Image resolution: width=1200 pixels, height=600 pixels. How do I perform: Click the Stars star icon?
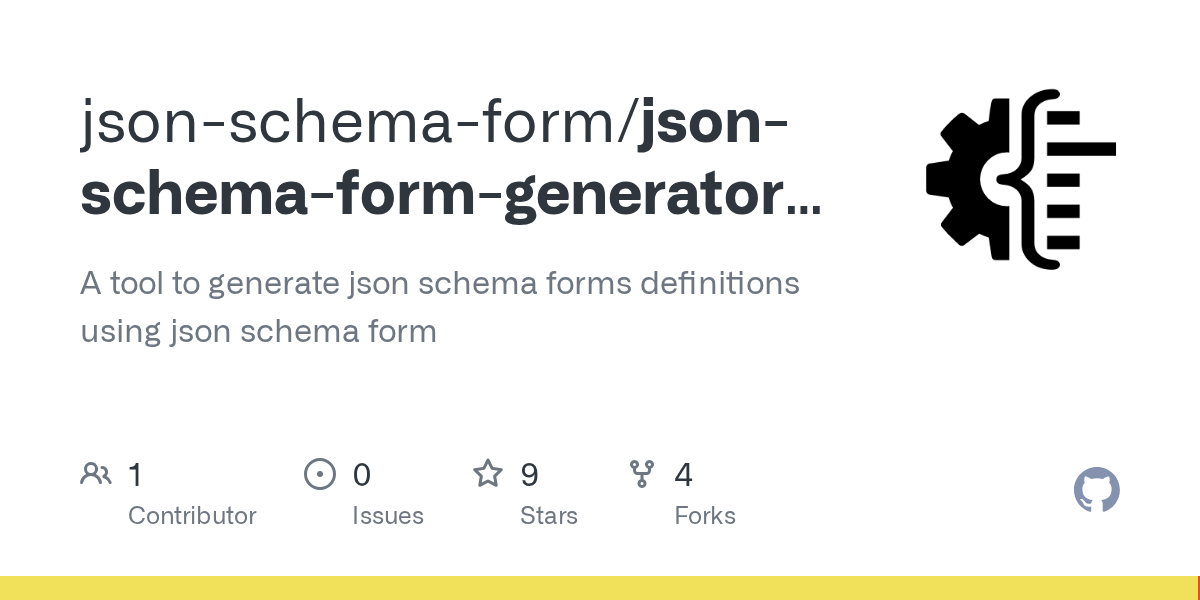[488, 474]
